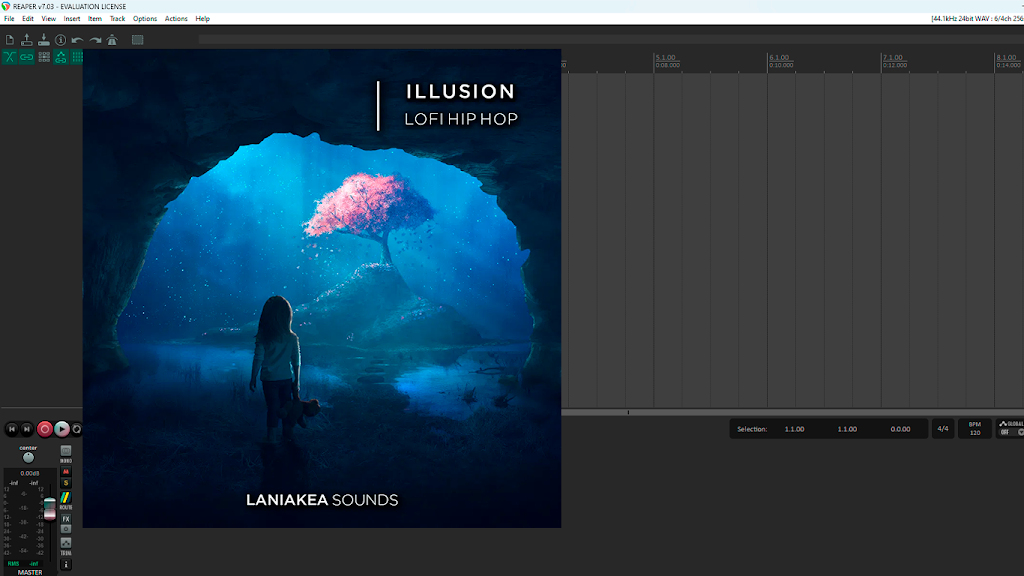Screen dimensions: 1024x576
Task: Click the RMS -inf readout on master meter
Action: [24, 564]
